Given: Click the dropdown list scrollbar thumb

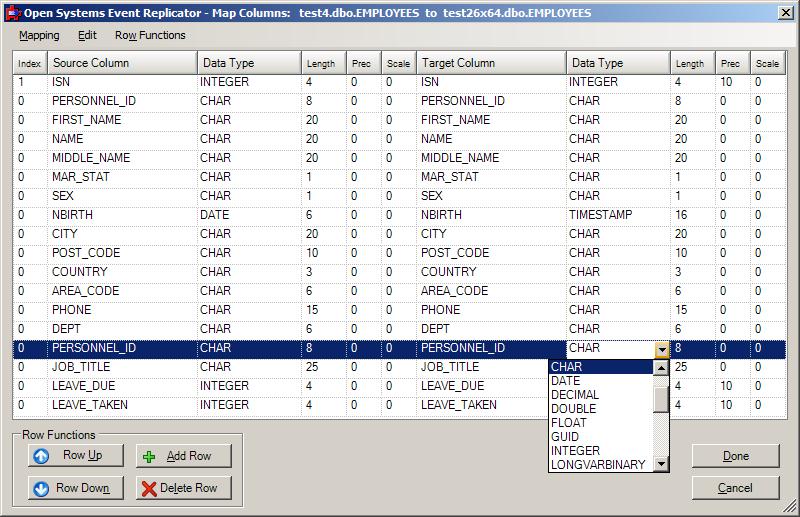Looking at the screenshot, I should pyautogui.click(x=661, y=399).
